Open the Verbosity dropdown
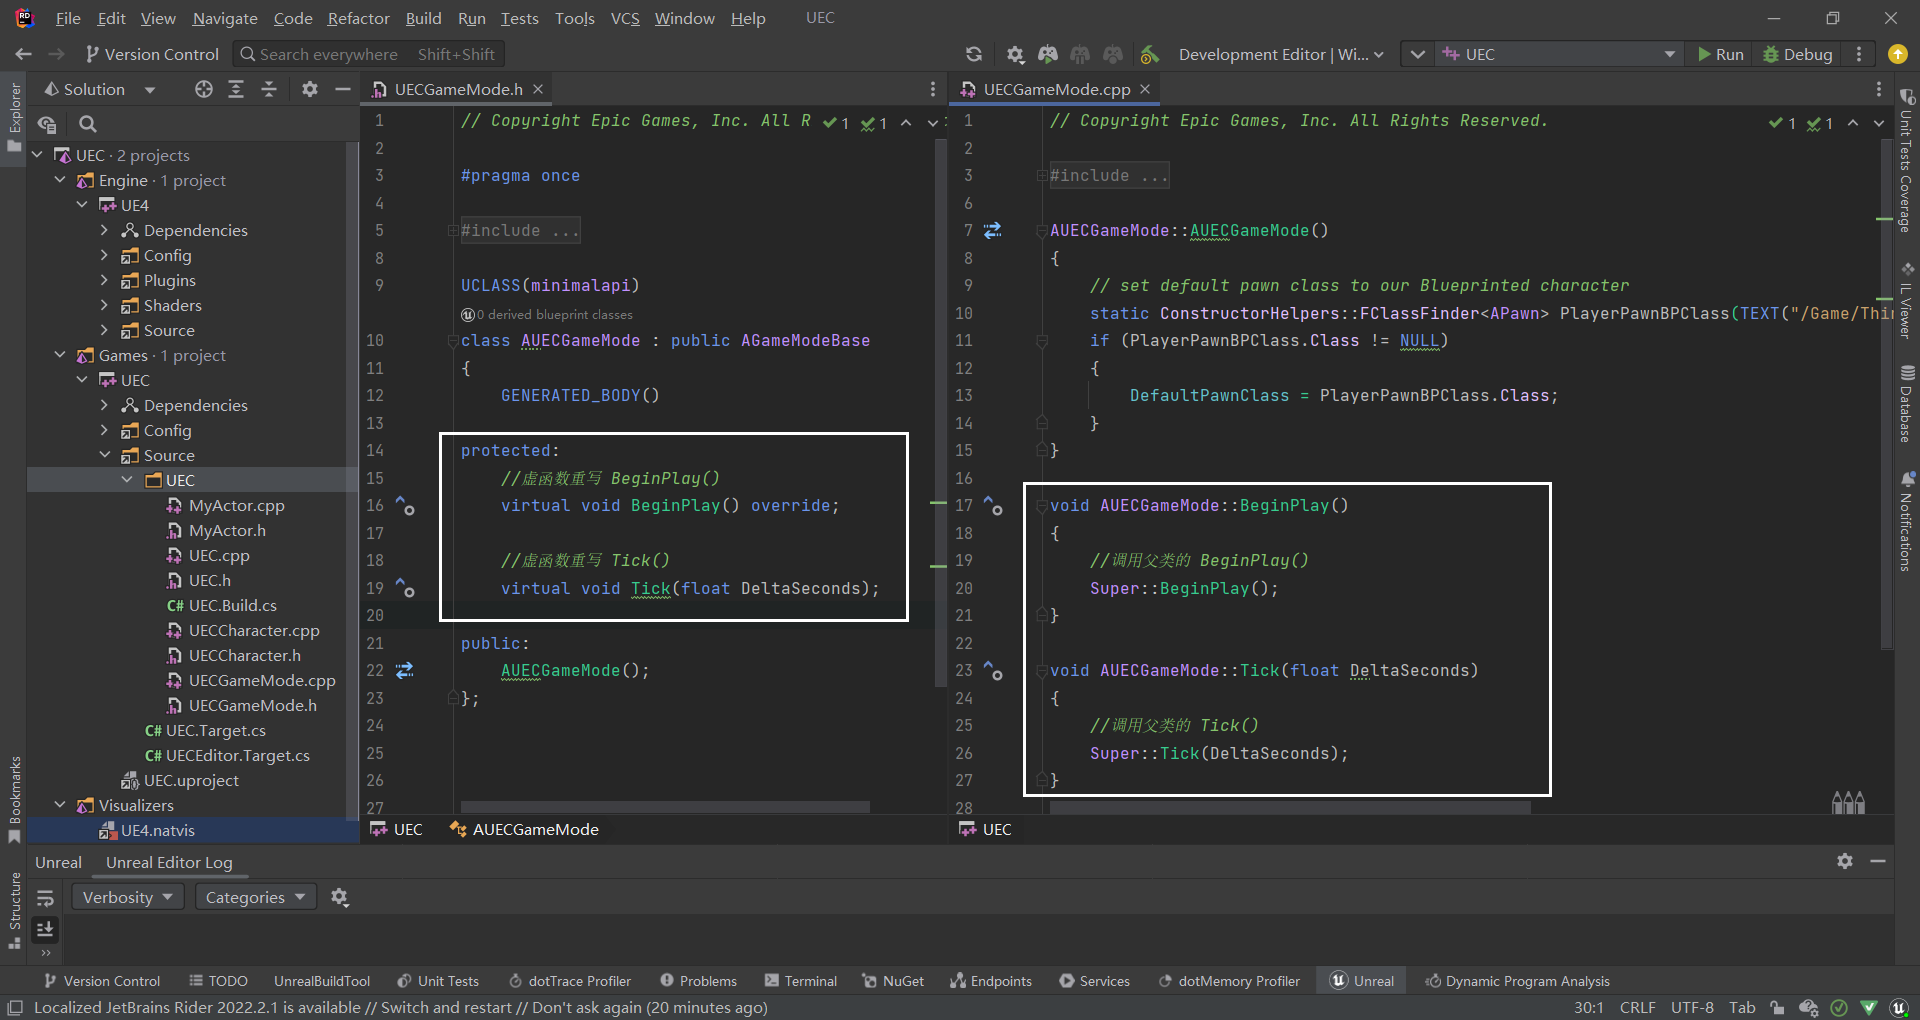 (x=128, y=898)
